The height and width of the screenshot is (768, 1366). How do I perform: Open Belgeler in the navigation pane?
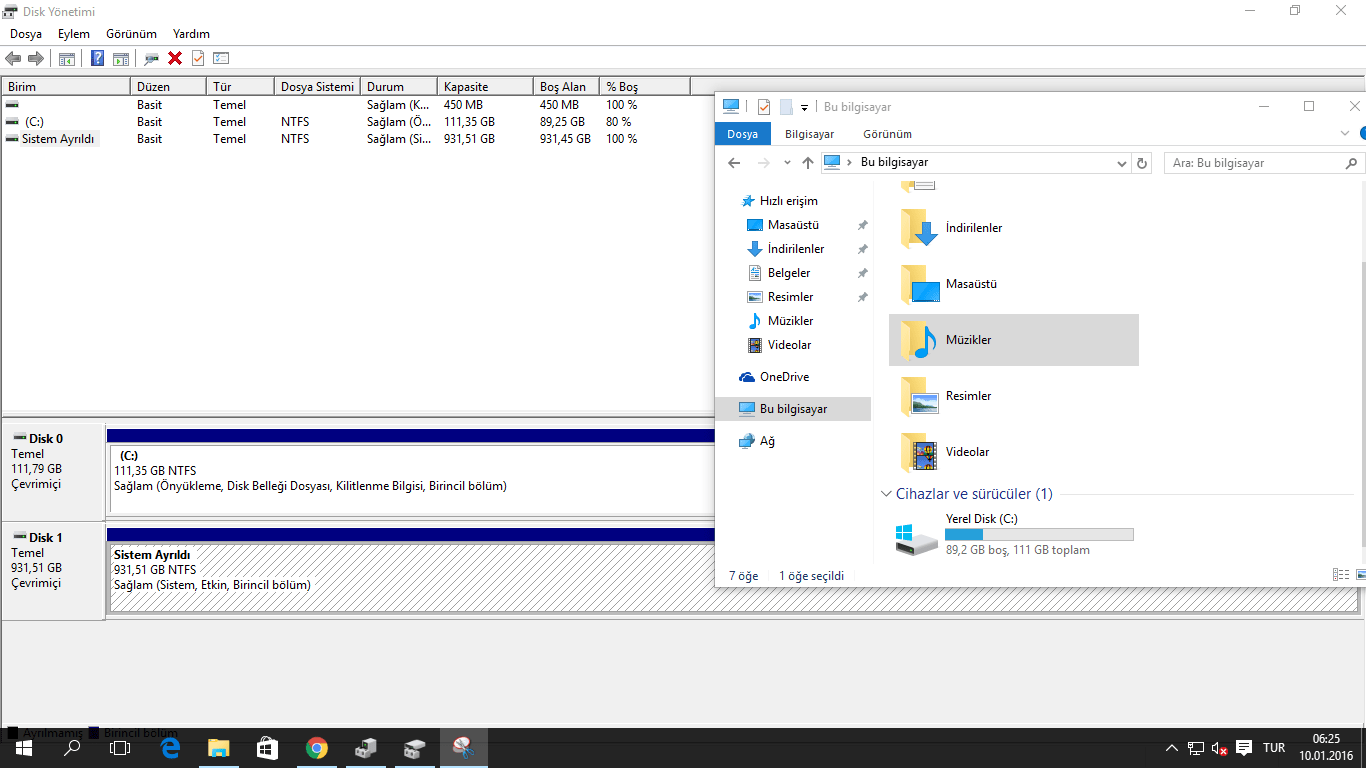click(x=789, y=273)
